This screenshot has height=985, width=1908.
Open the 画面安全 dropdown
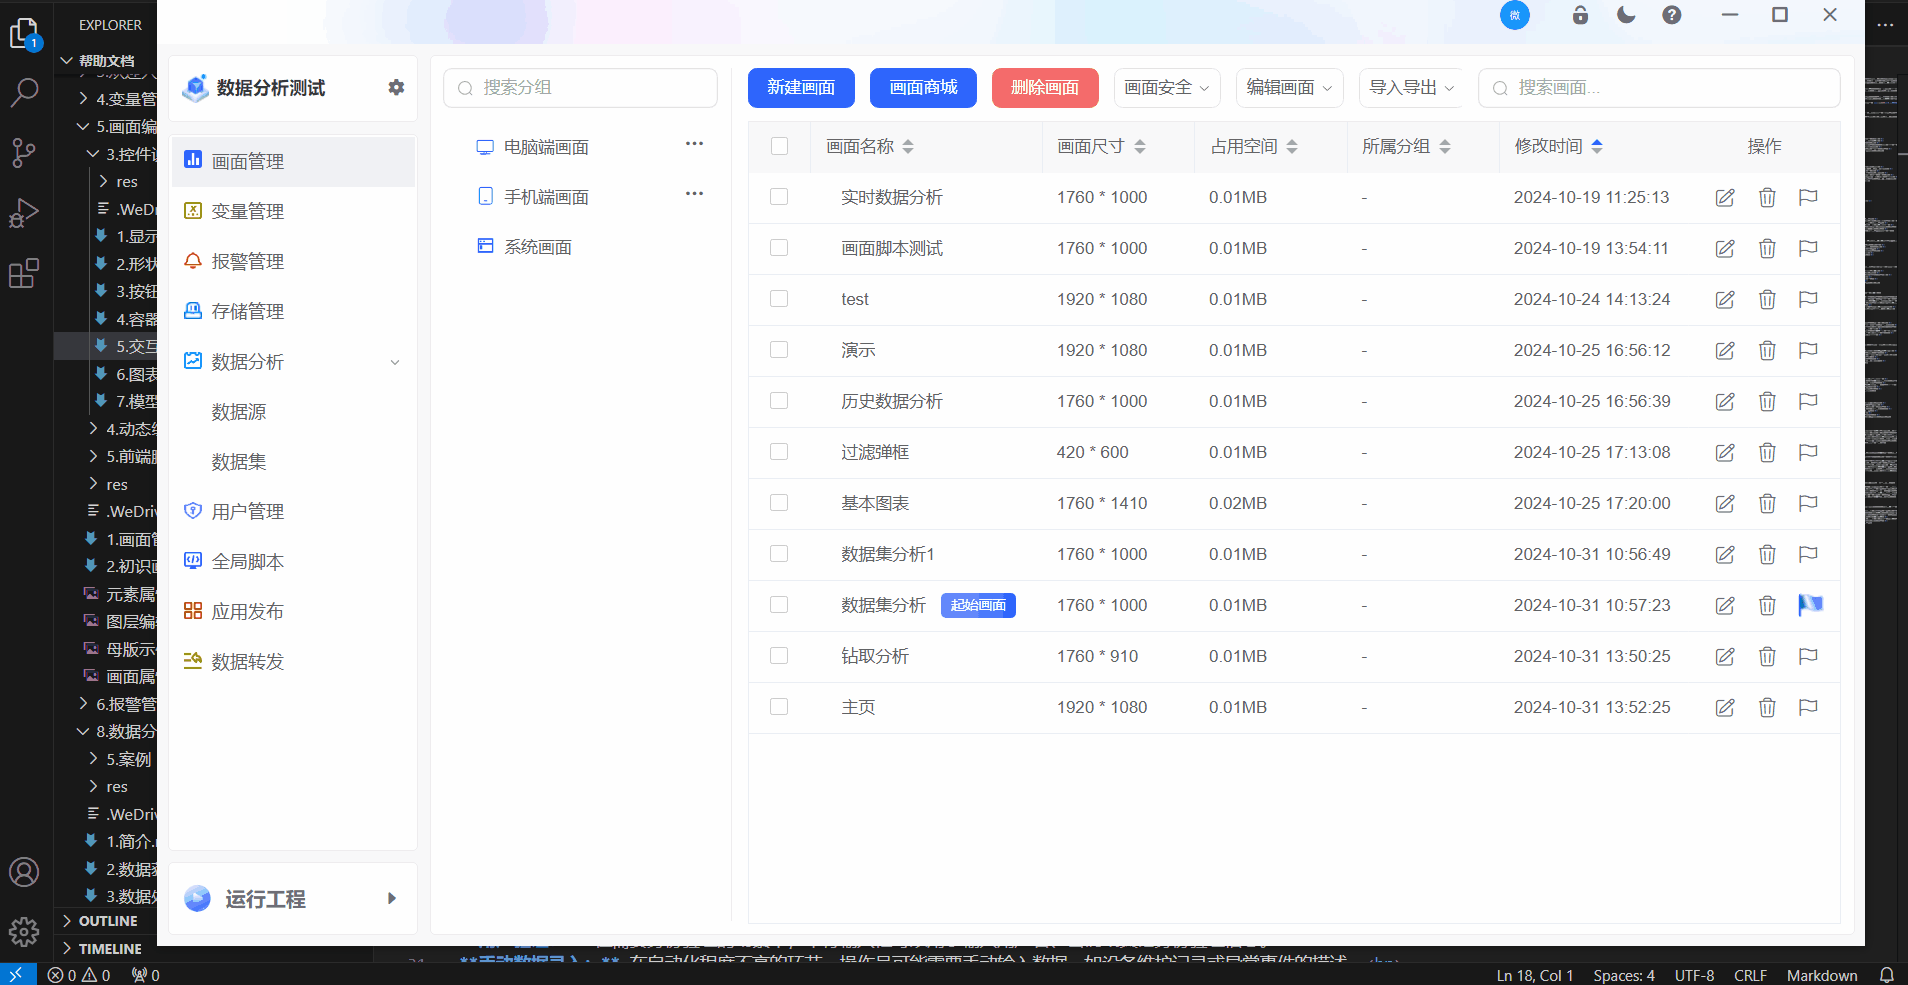tap(1167, 88)
